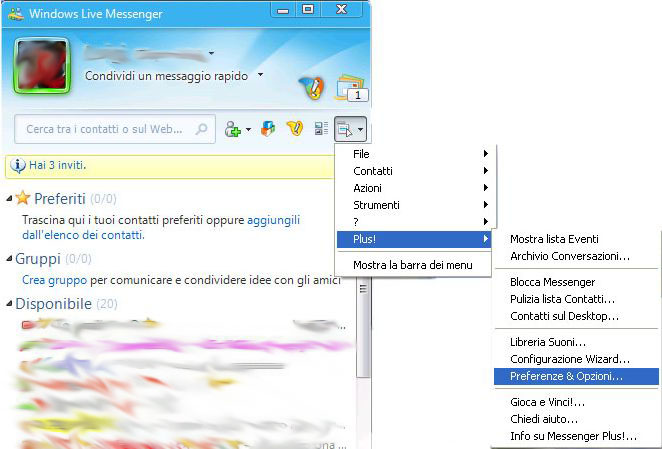Screen dimensions: 662x449
Task: Select Mostra lista Eventi
Action: click(576, 239)
